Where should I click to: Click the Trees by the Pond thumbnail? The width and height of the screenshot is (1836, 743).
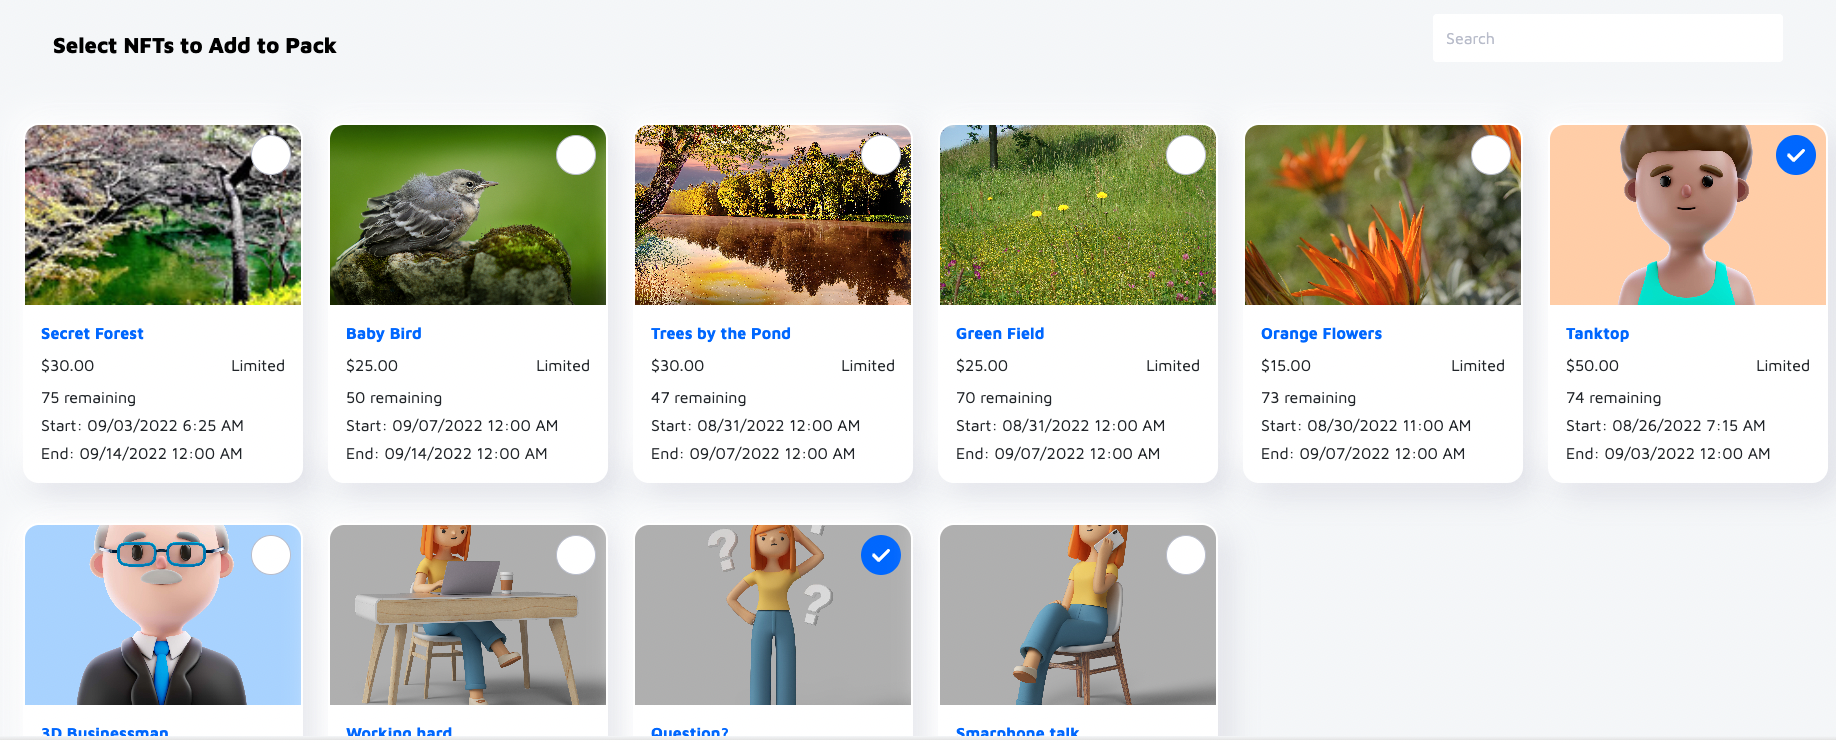tap(773, 215)
